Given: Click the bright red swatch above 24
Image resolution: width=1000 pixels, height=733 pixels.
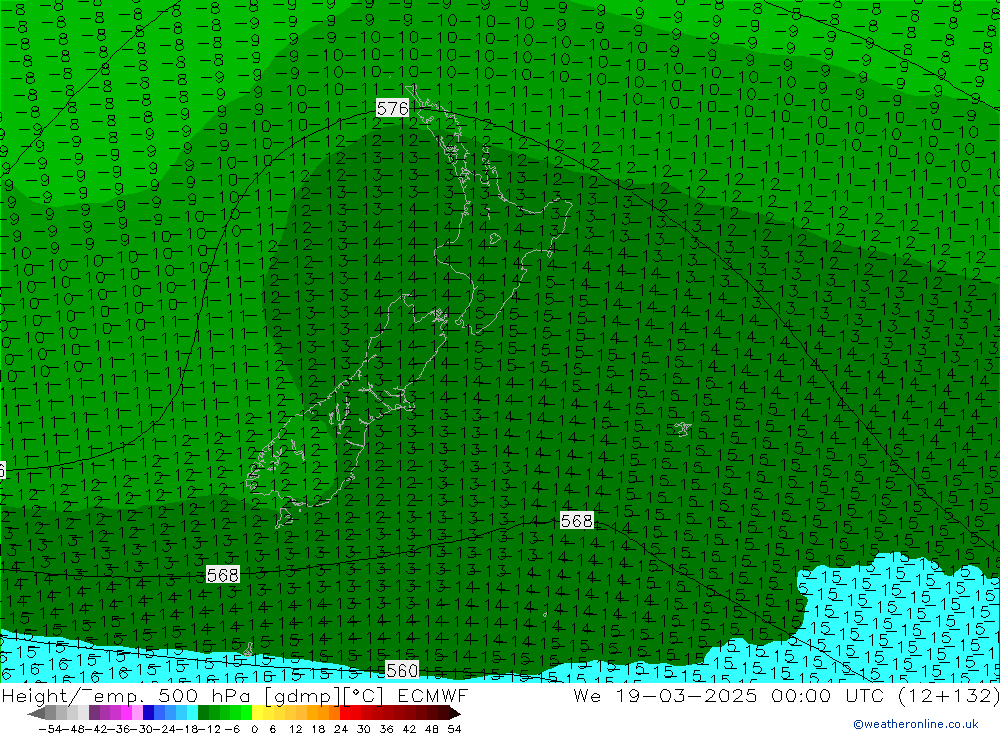Looking at the screenshot, I should coord(345,713).
